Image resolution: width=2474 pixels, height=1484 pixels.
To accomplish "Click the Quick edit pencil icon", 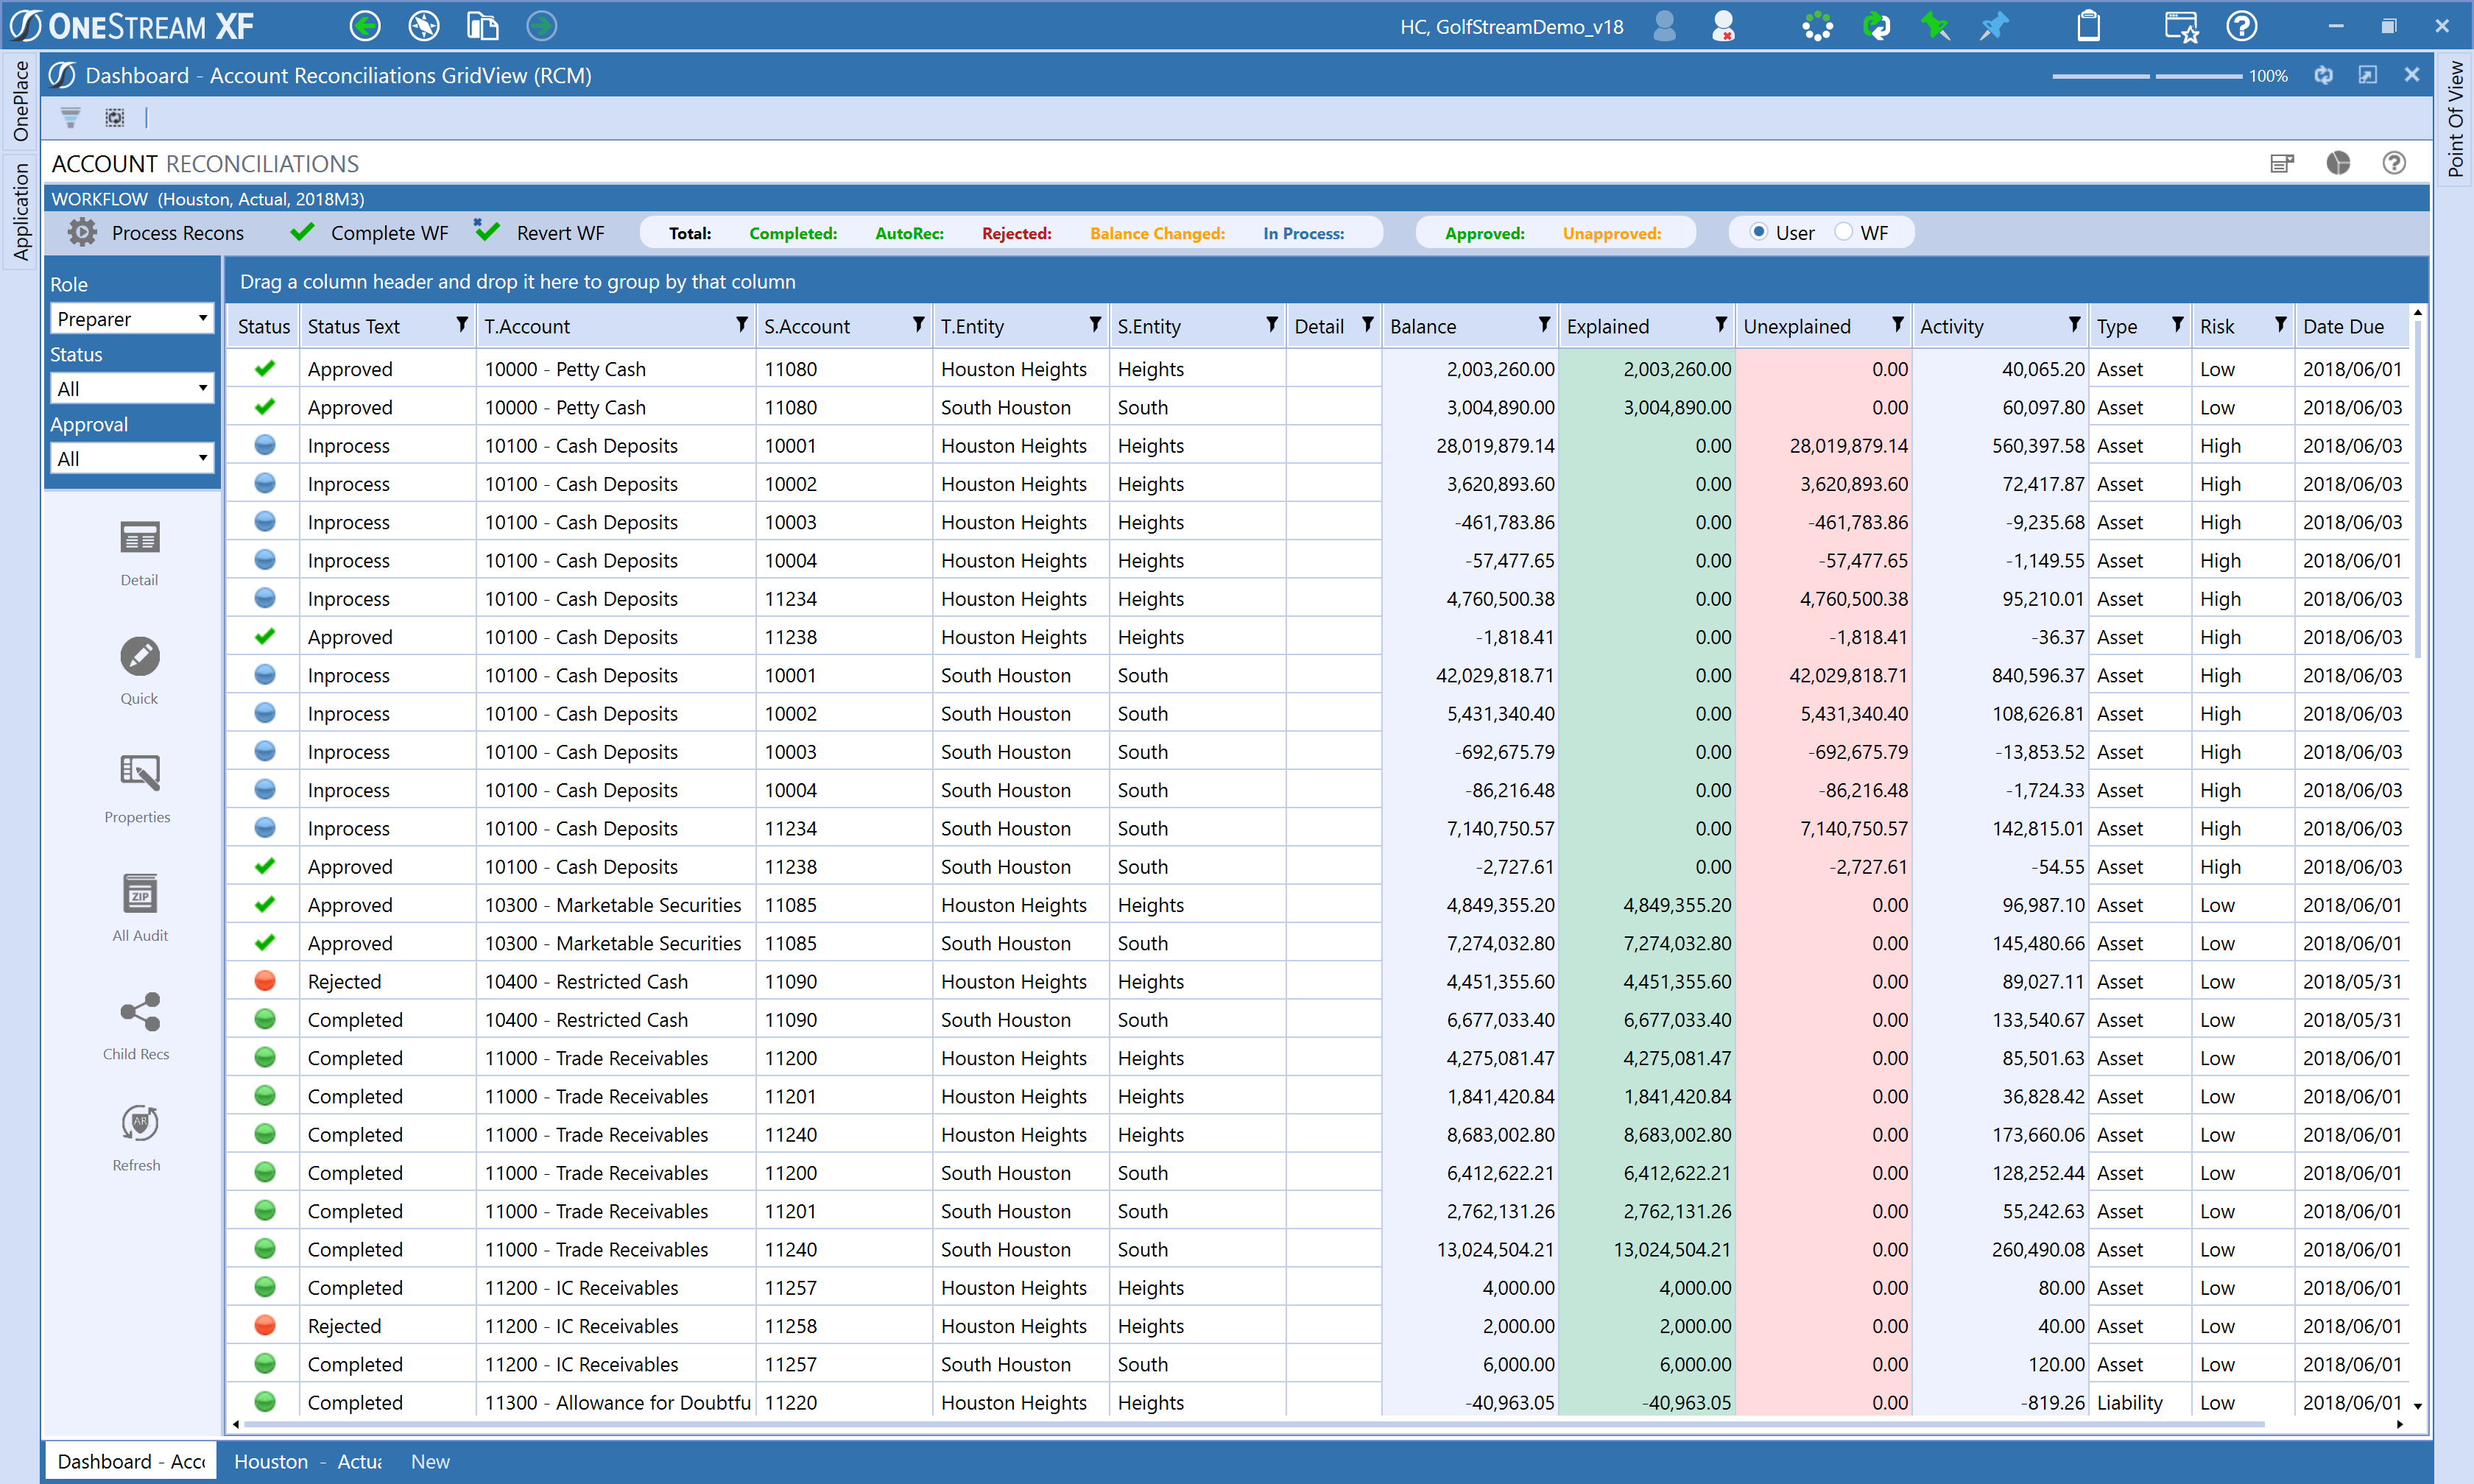I will point(139,657).
